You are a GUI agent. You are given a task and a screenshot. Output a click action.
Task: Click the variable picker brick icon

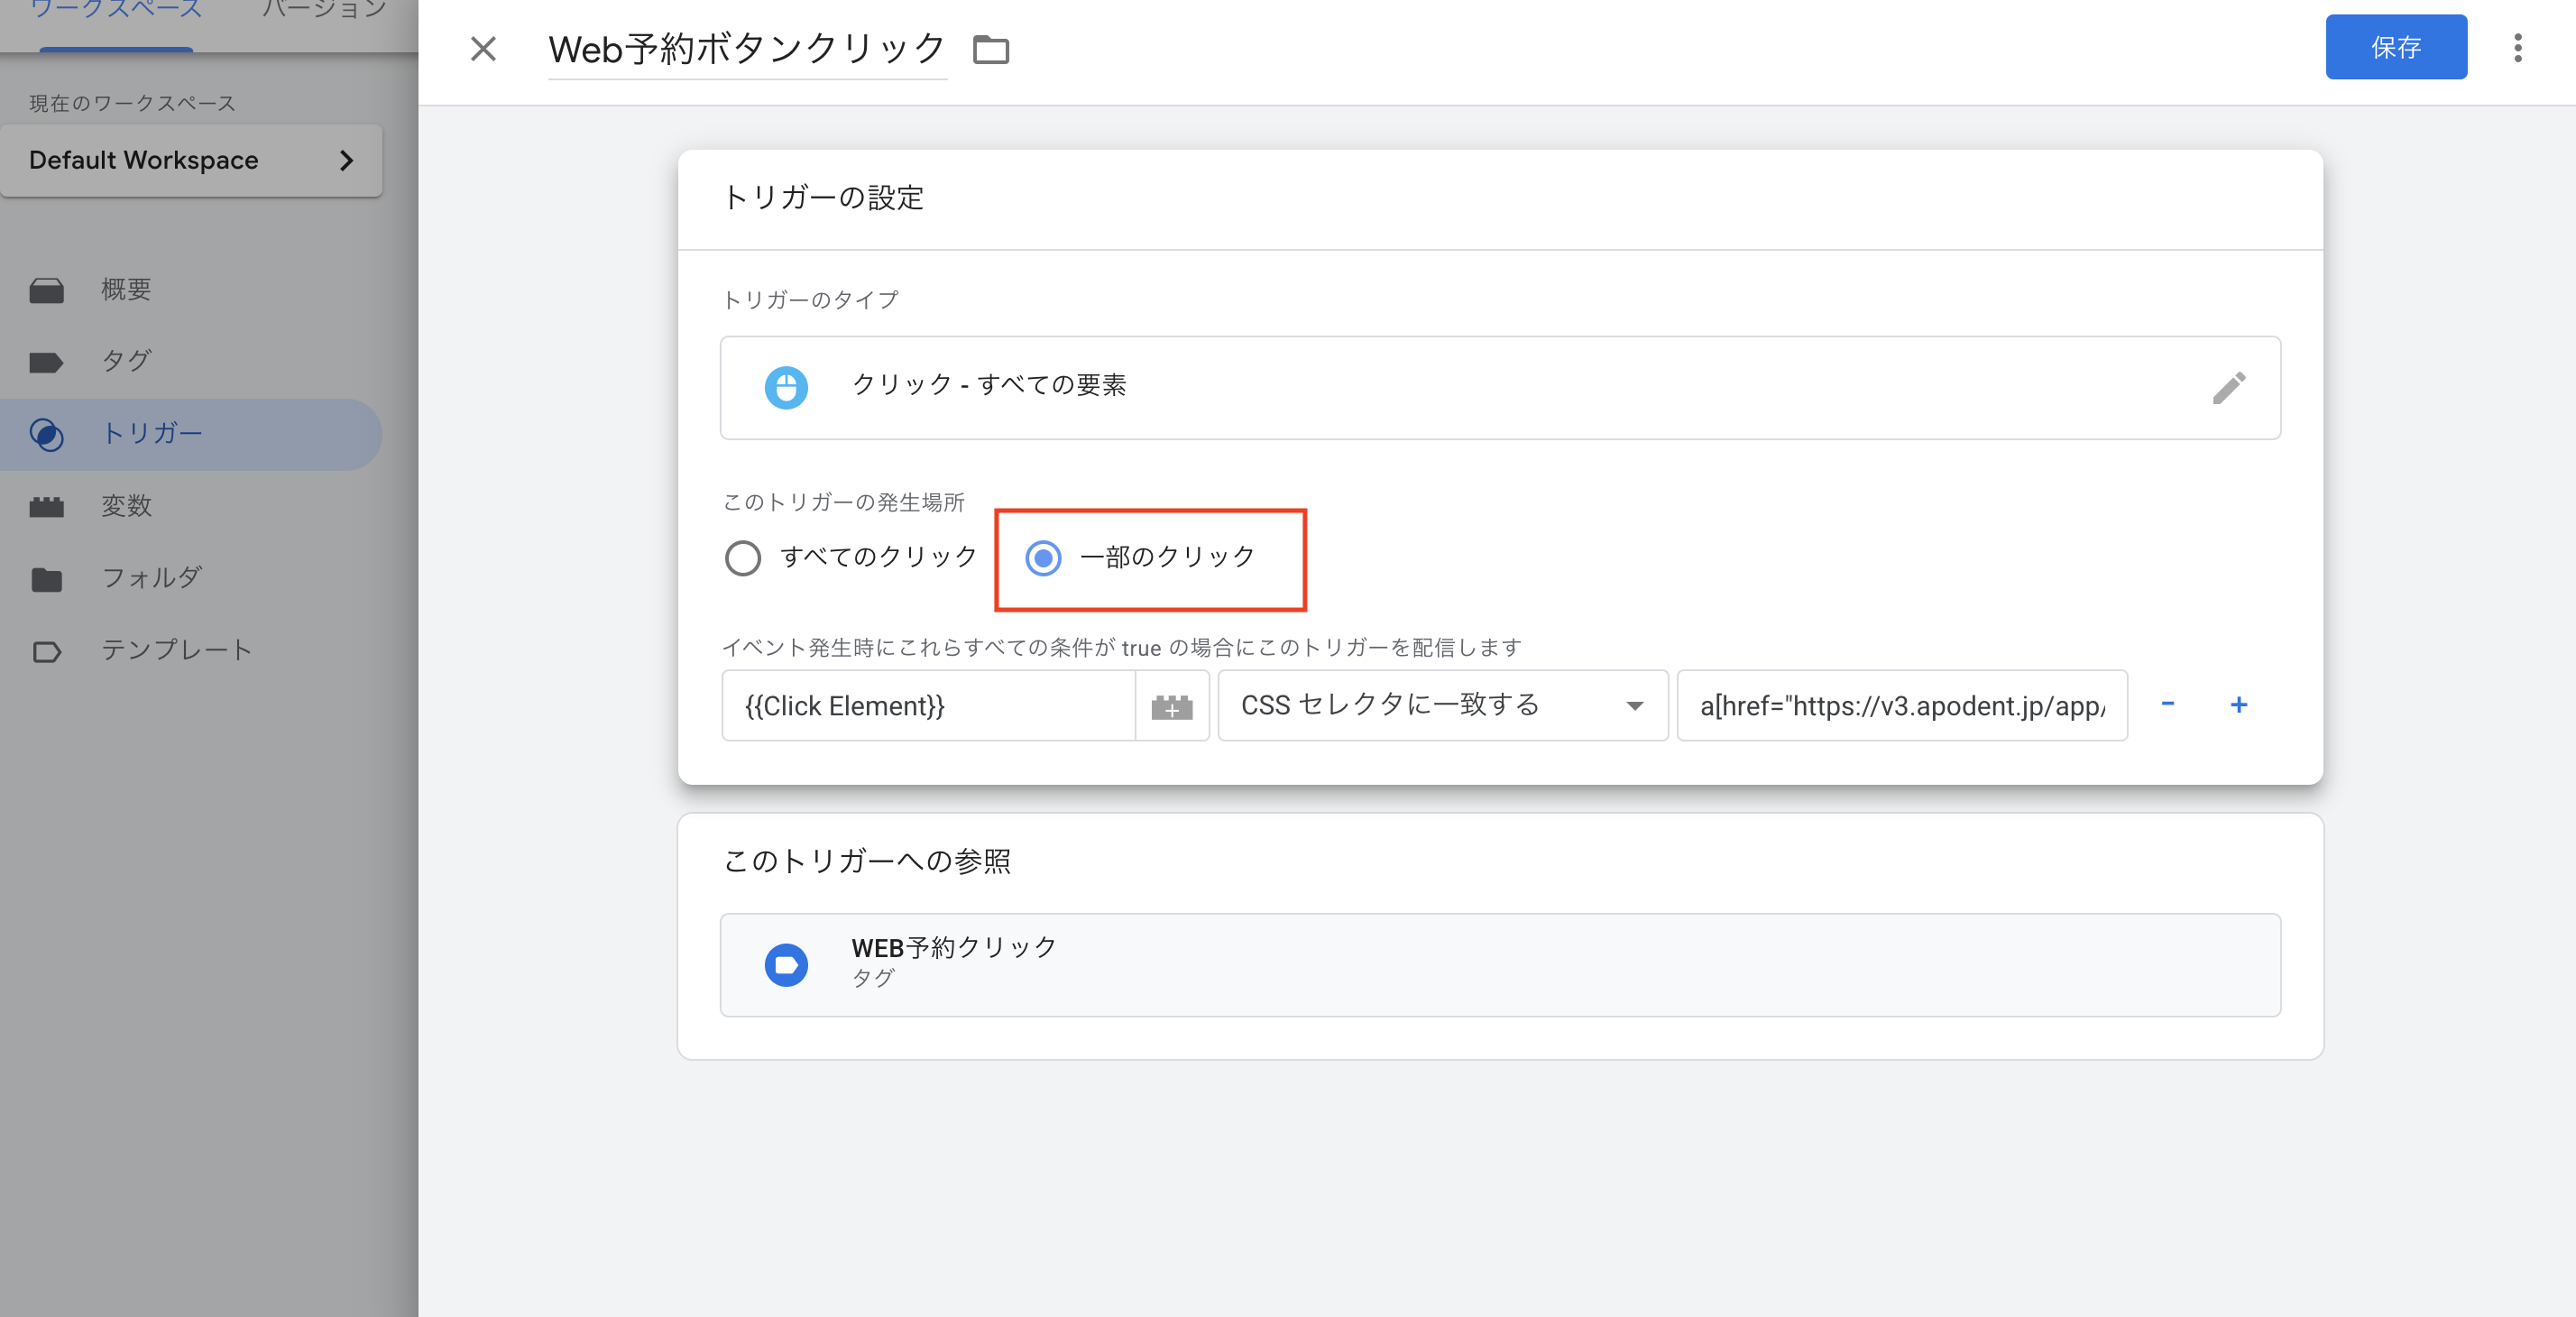point(1172,707)
